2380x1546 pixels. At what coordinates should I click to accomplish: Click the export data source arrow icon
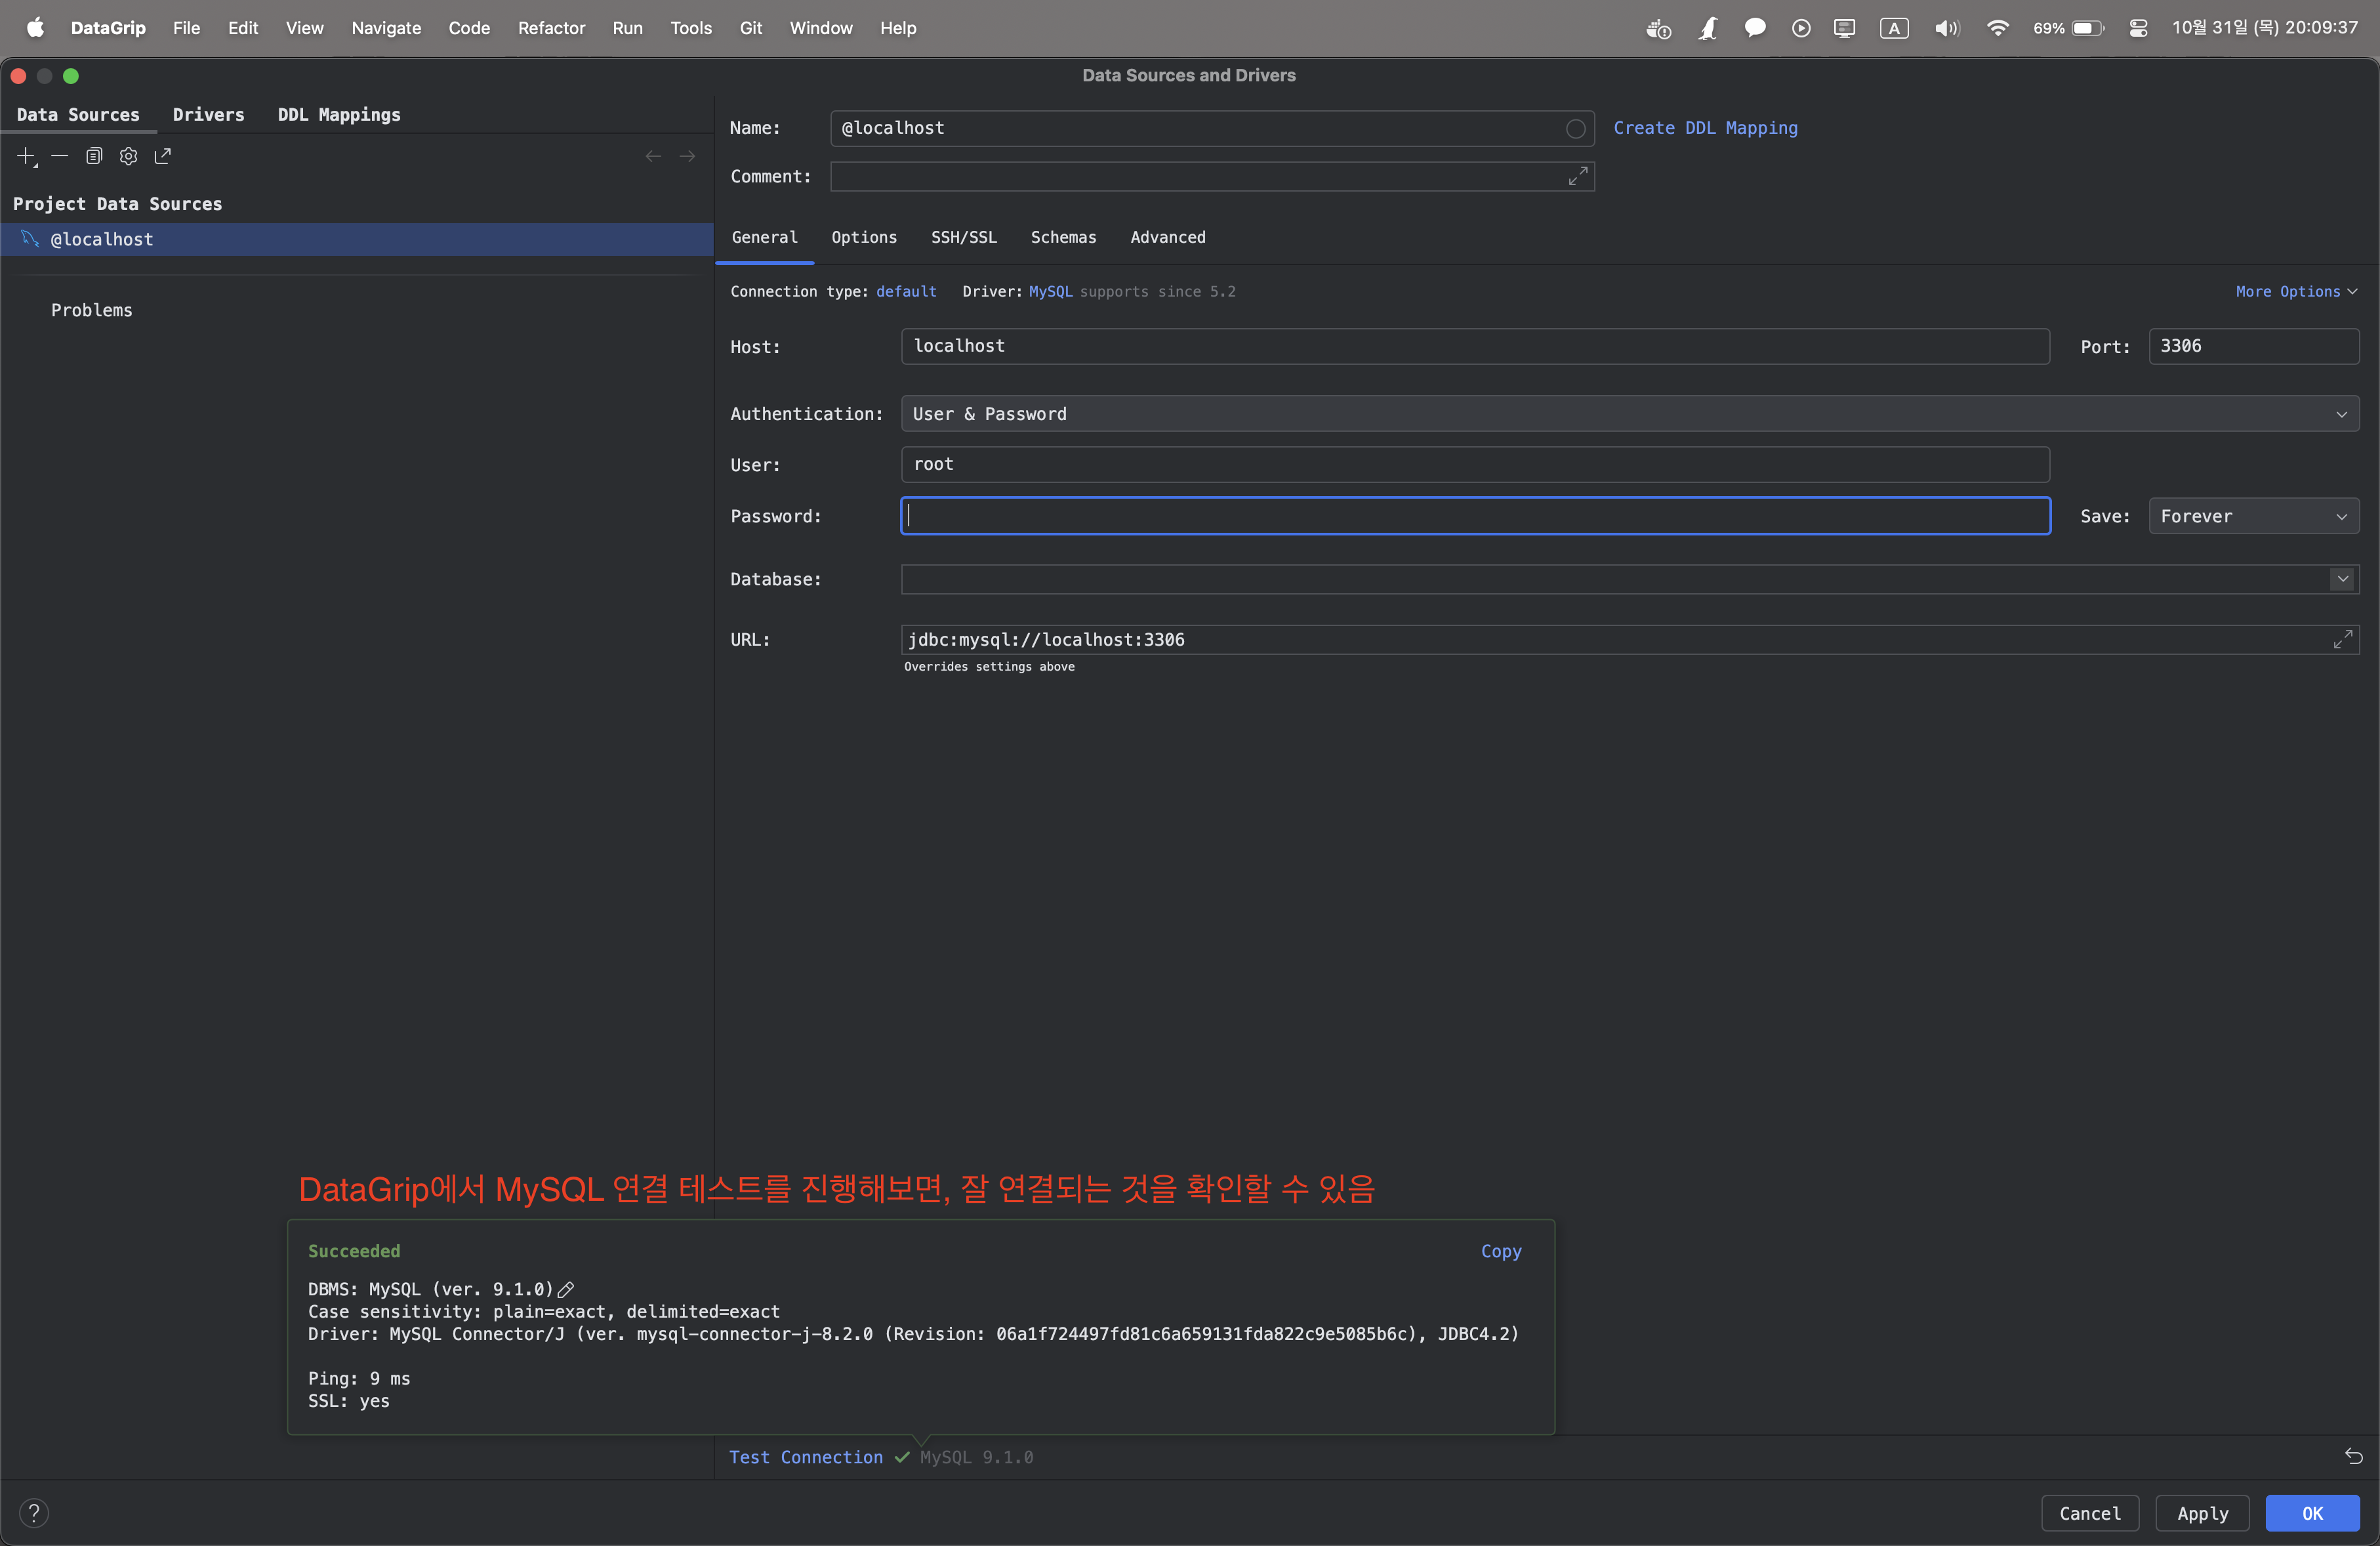[x=163, y=156]
